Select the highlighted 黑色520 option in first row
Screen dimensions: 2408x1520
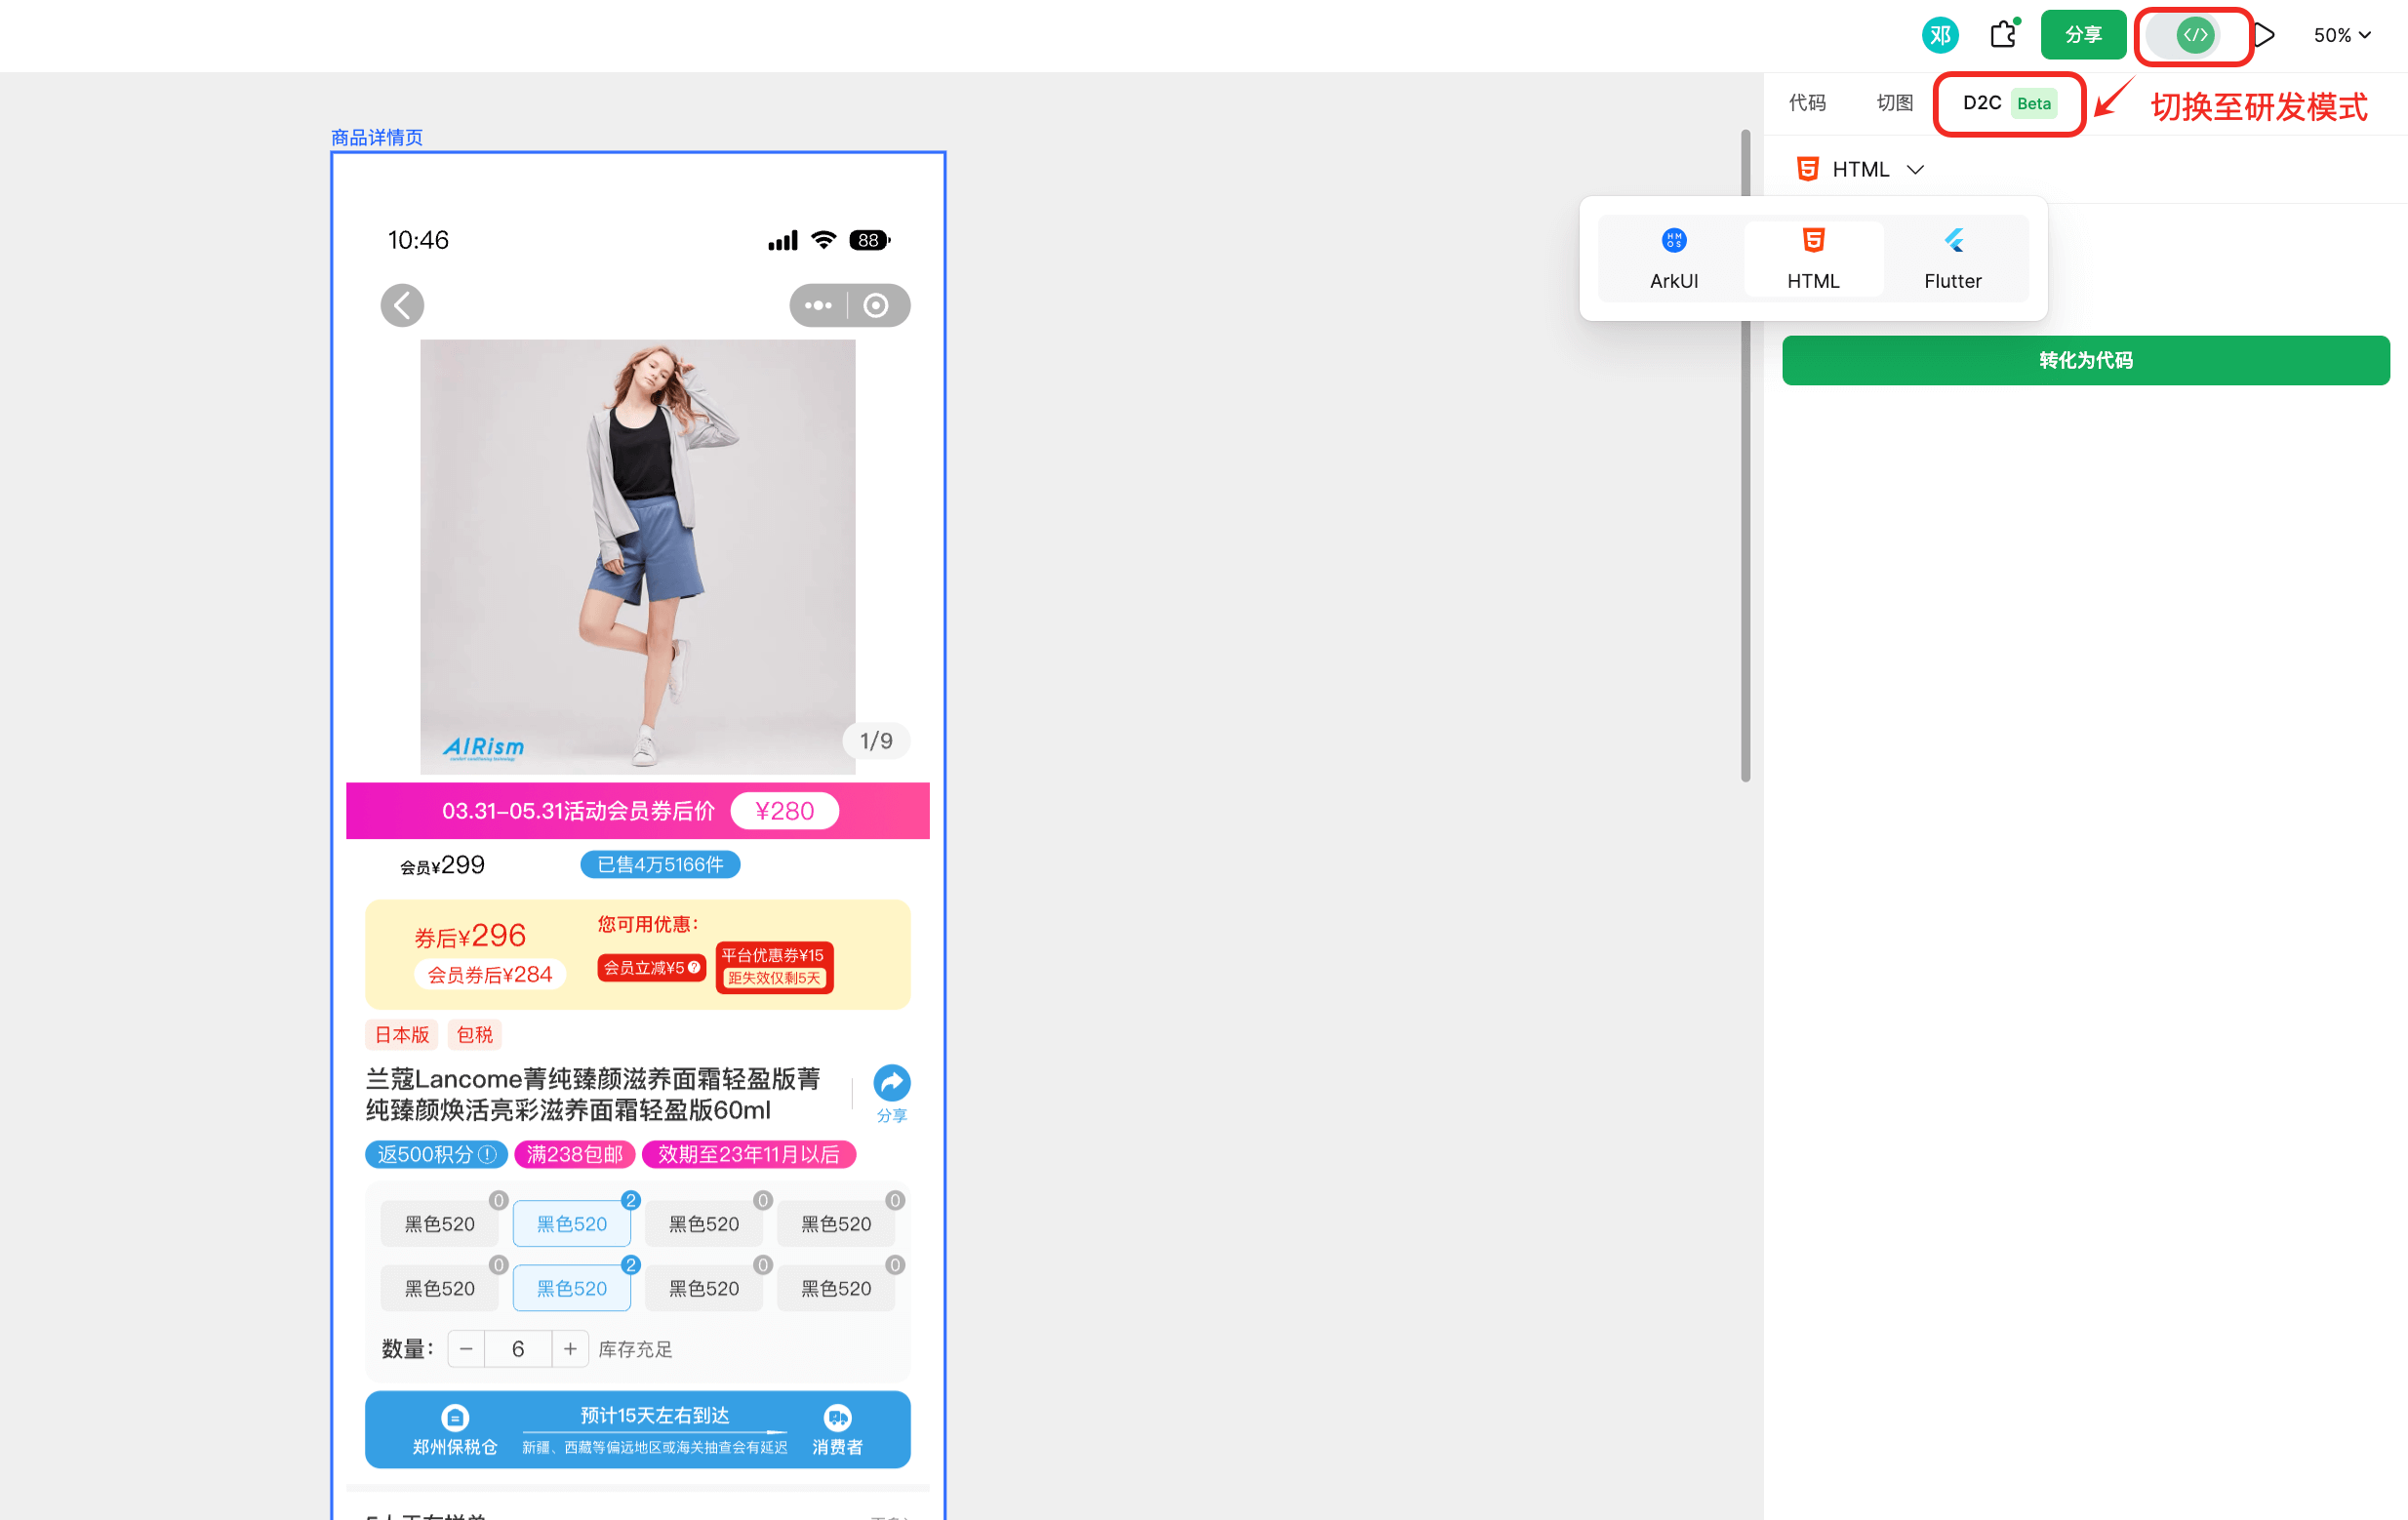[572, 1224]
